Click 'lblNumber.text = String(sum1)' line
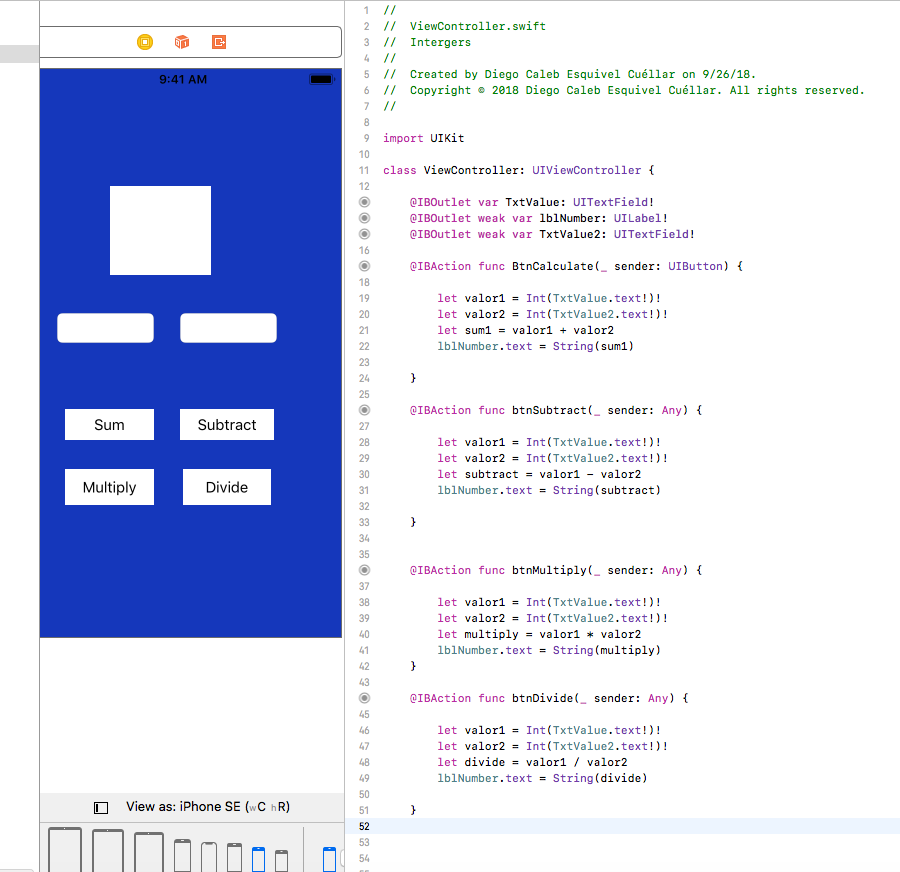900x872 pixels. [x=536, y=346]
